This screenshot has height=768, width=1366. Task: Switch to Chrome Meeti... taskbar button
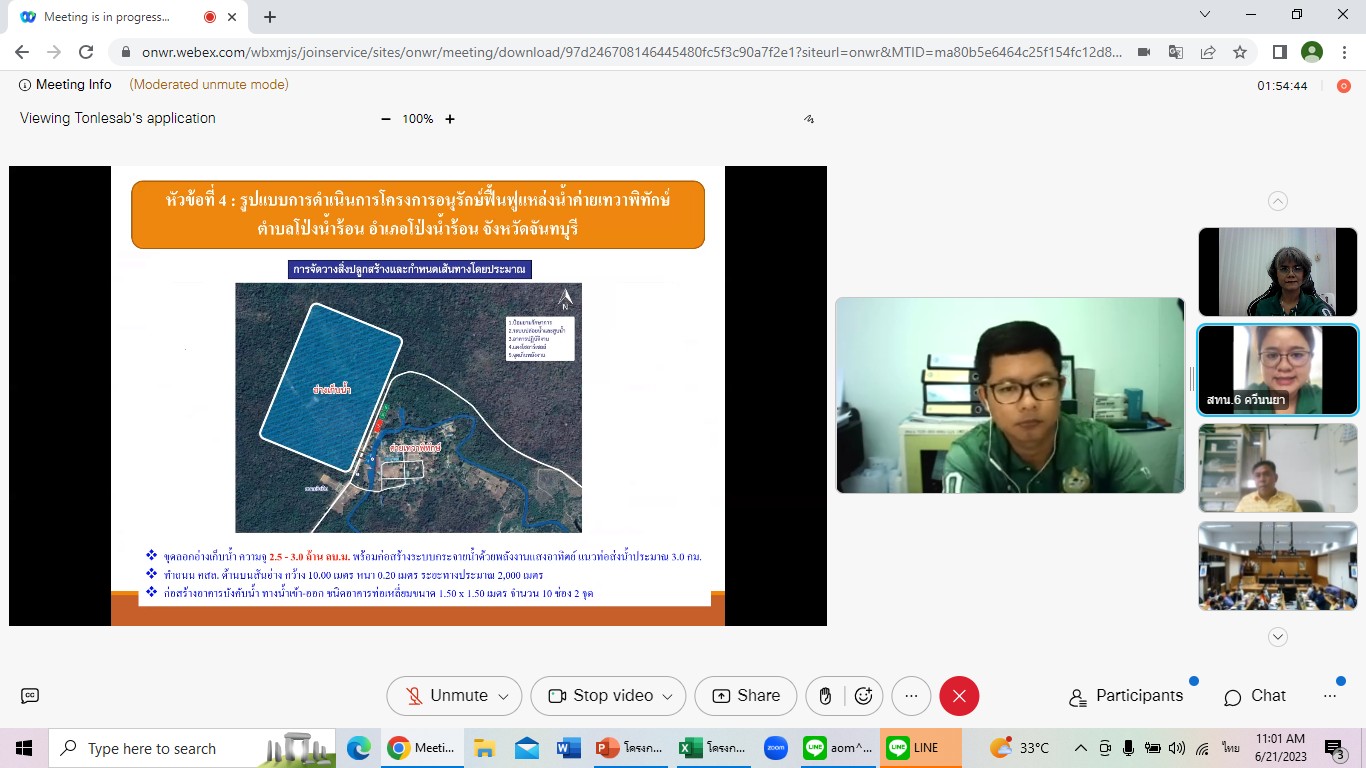click(x=422, y=748)
